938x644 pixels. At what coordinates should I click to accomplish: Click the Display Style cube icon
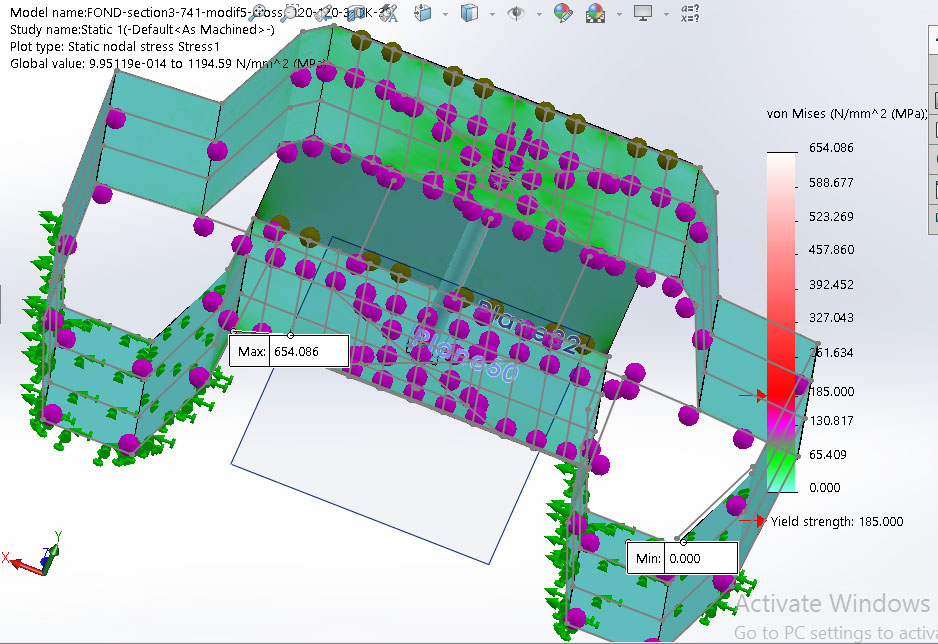pos(468,13)
